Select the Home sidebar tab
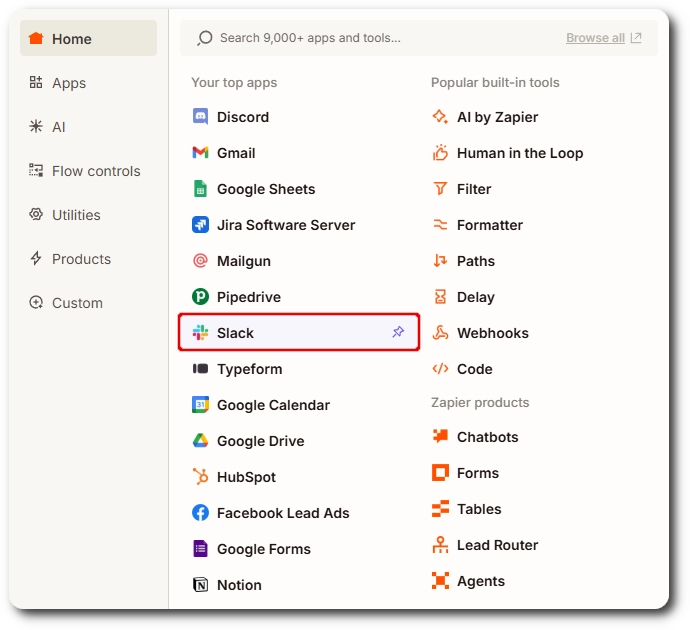Image resolution: width=690 pixels, height=630 pixels. point(88,38)
